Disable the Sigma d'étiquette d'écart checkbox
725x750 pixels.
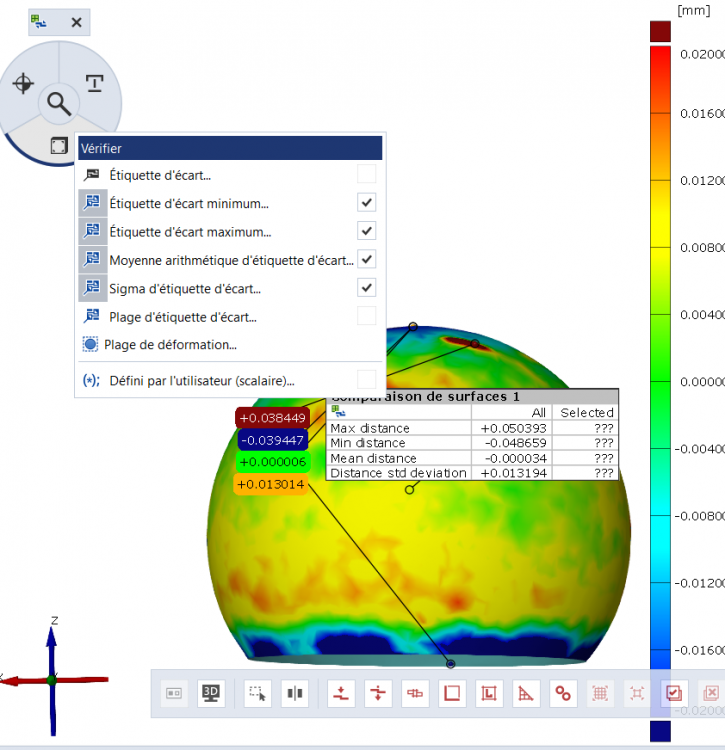tap(367, 288)
